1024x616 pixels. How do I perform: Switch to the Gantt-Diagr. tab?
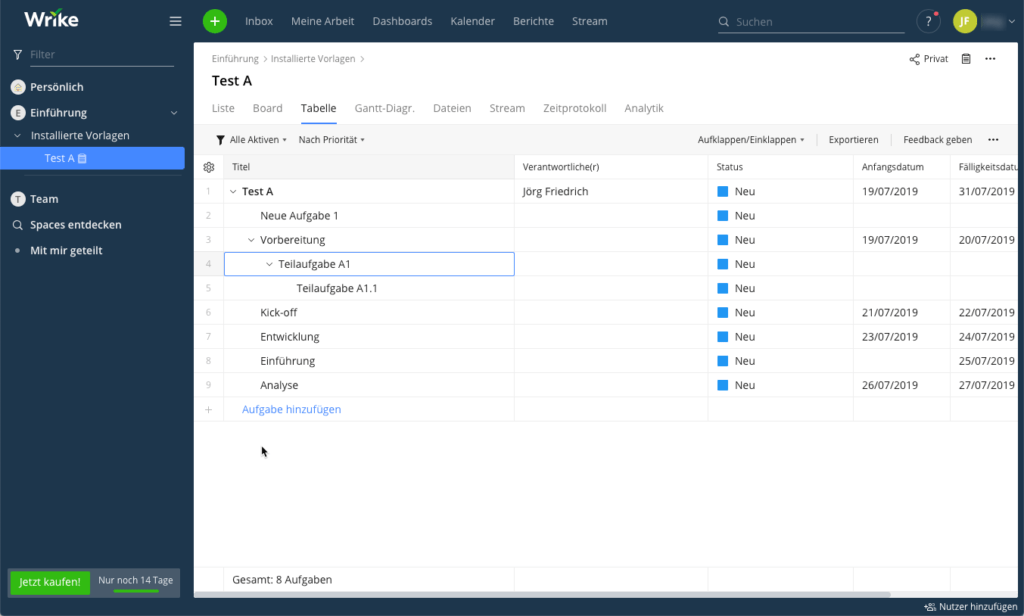(384, 108)
